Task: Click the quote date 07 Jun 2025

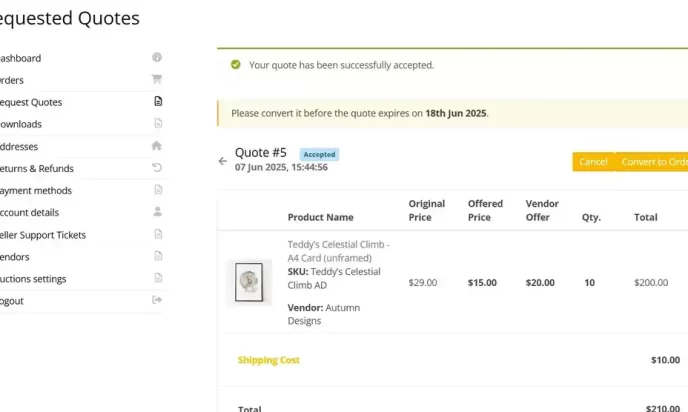Action: coord(281,167)
